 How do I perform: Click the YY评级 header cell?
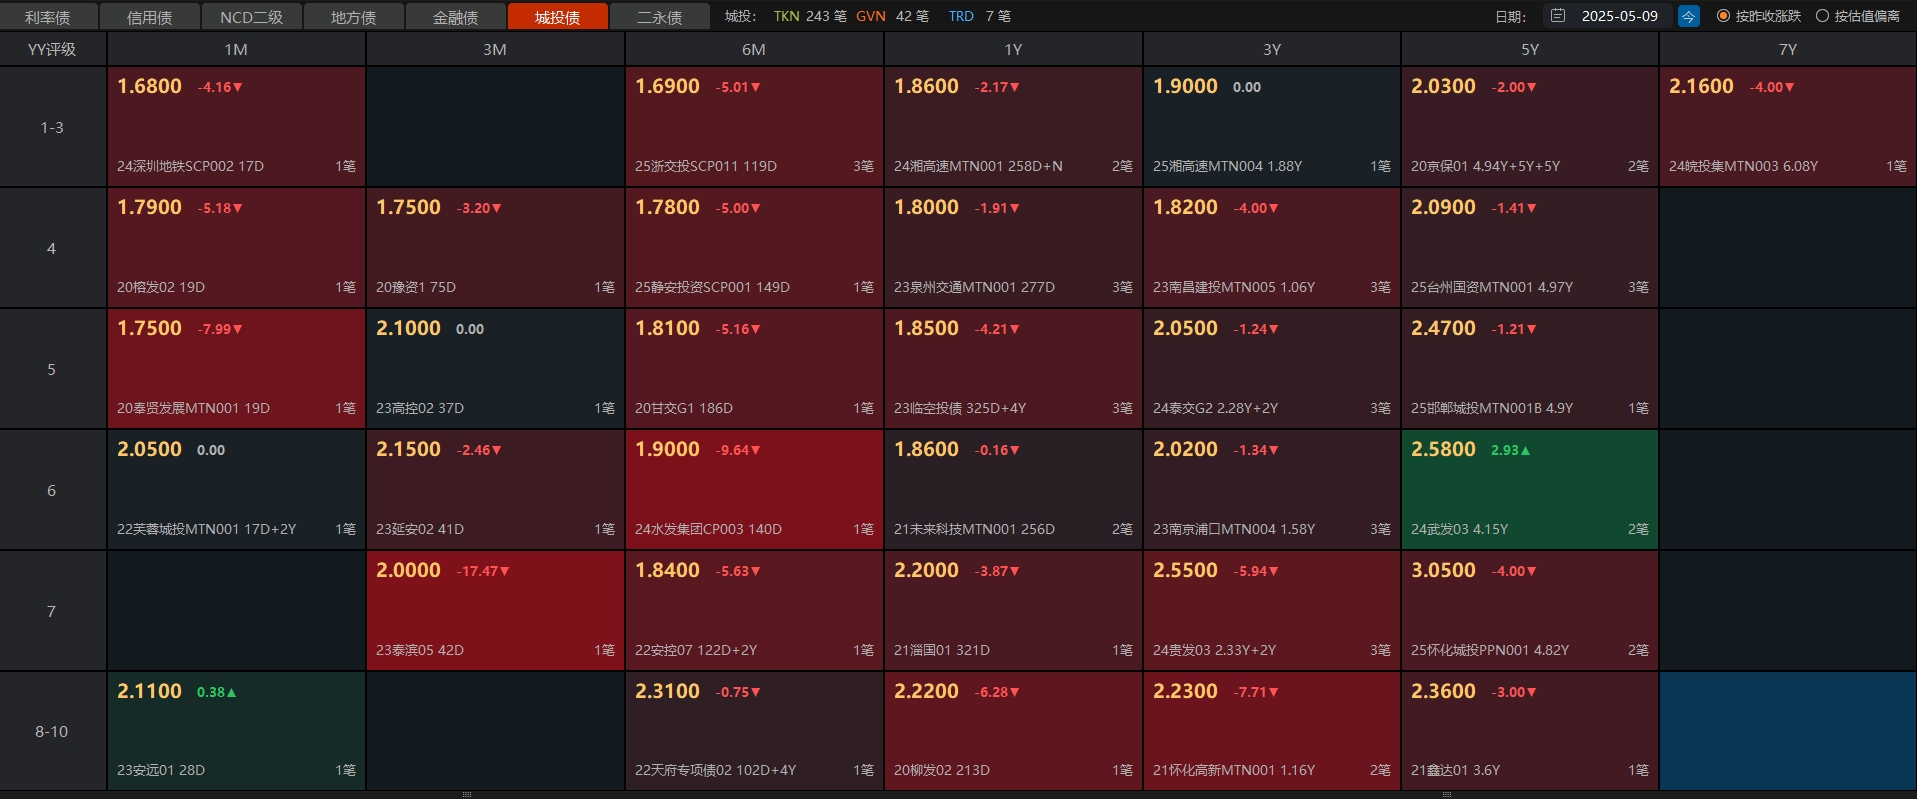coord(52,49)
